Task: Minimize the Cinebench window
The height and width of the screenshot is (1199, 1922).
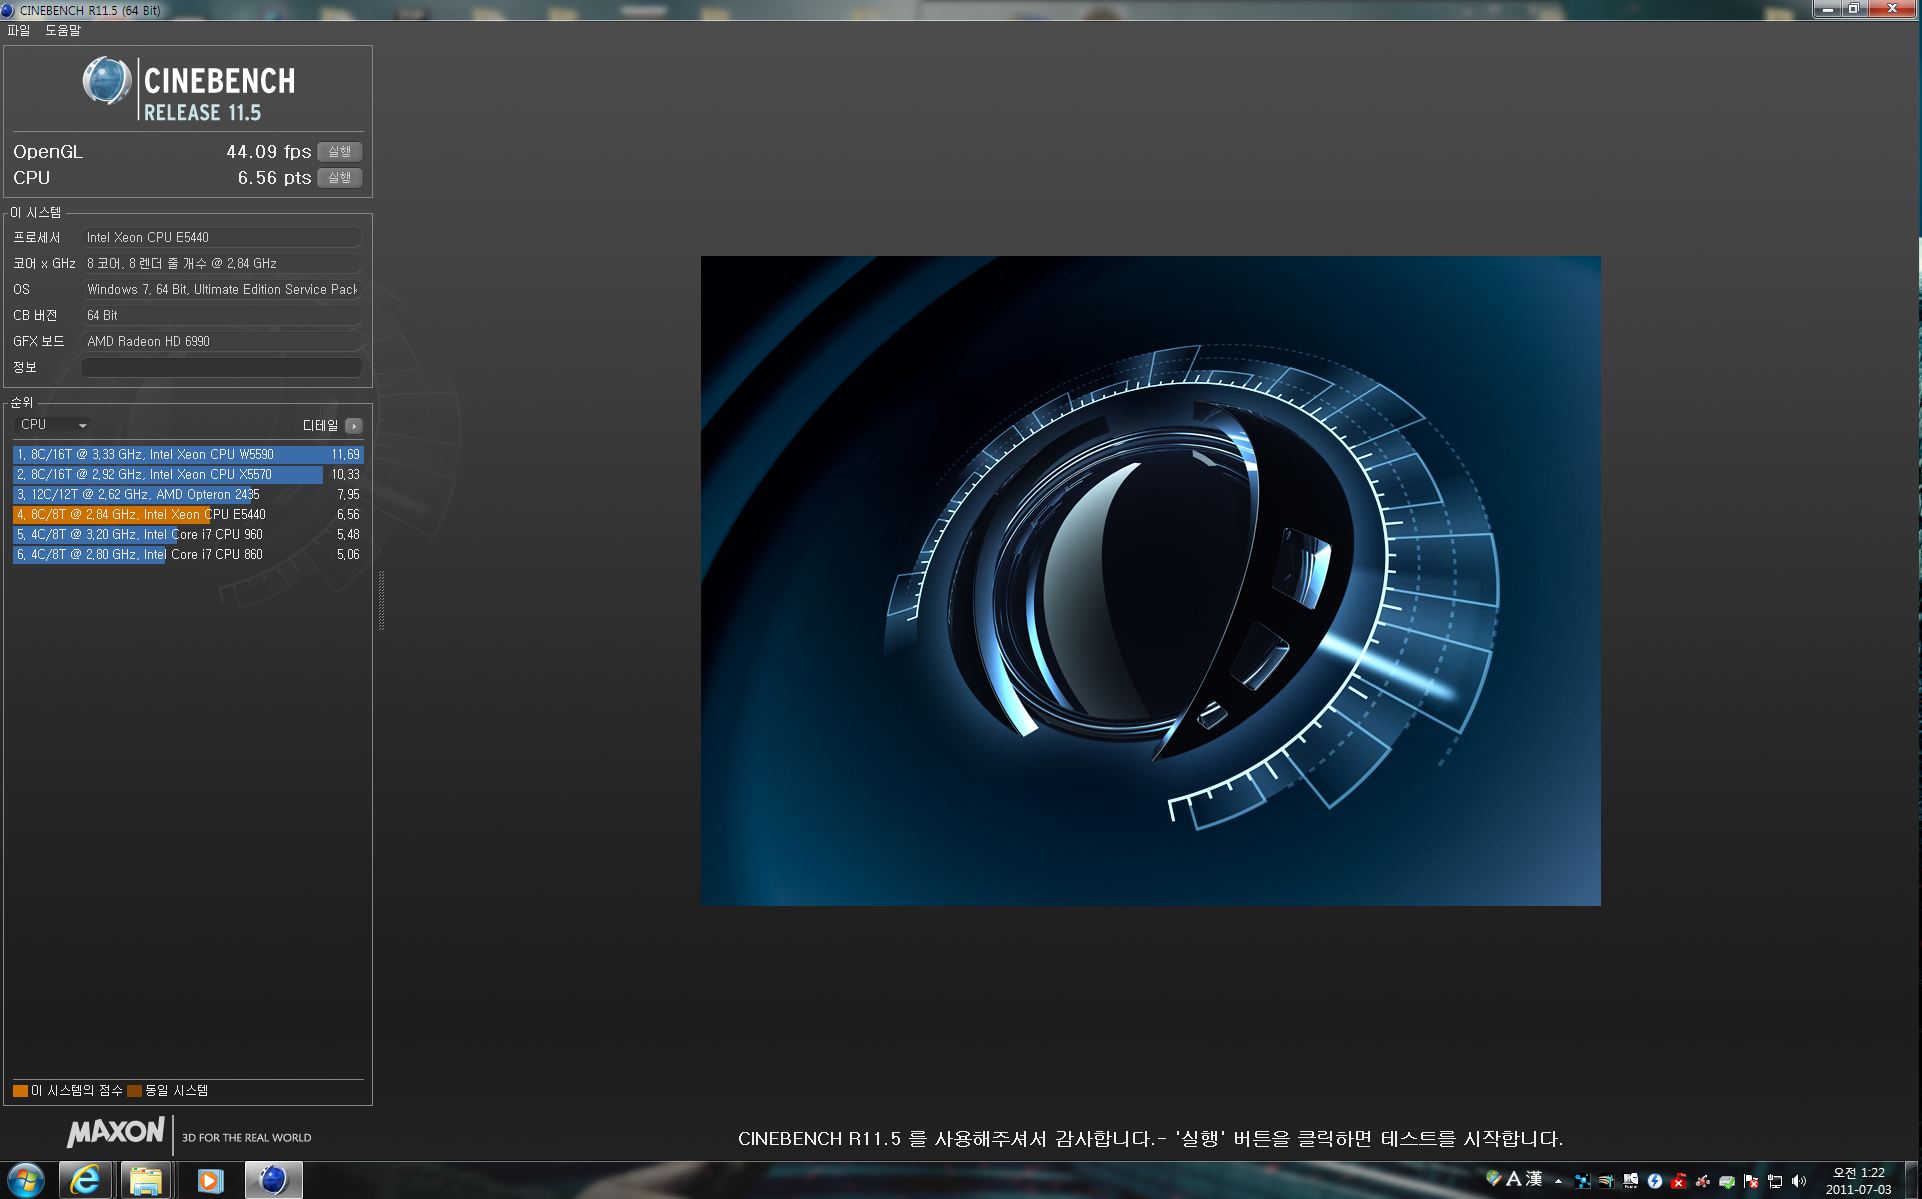Action: click(x=1827, y=9)
